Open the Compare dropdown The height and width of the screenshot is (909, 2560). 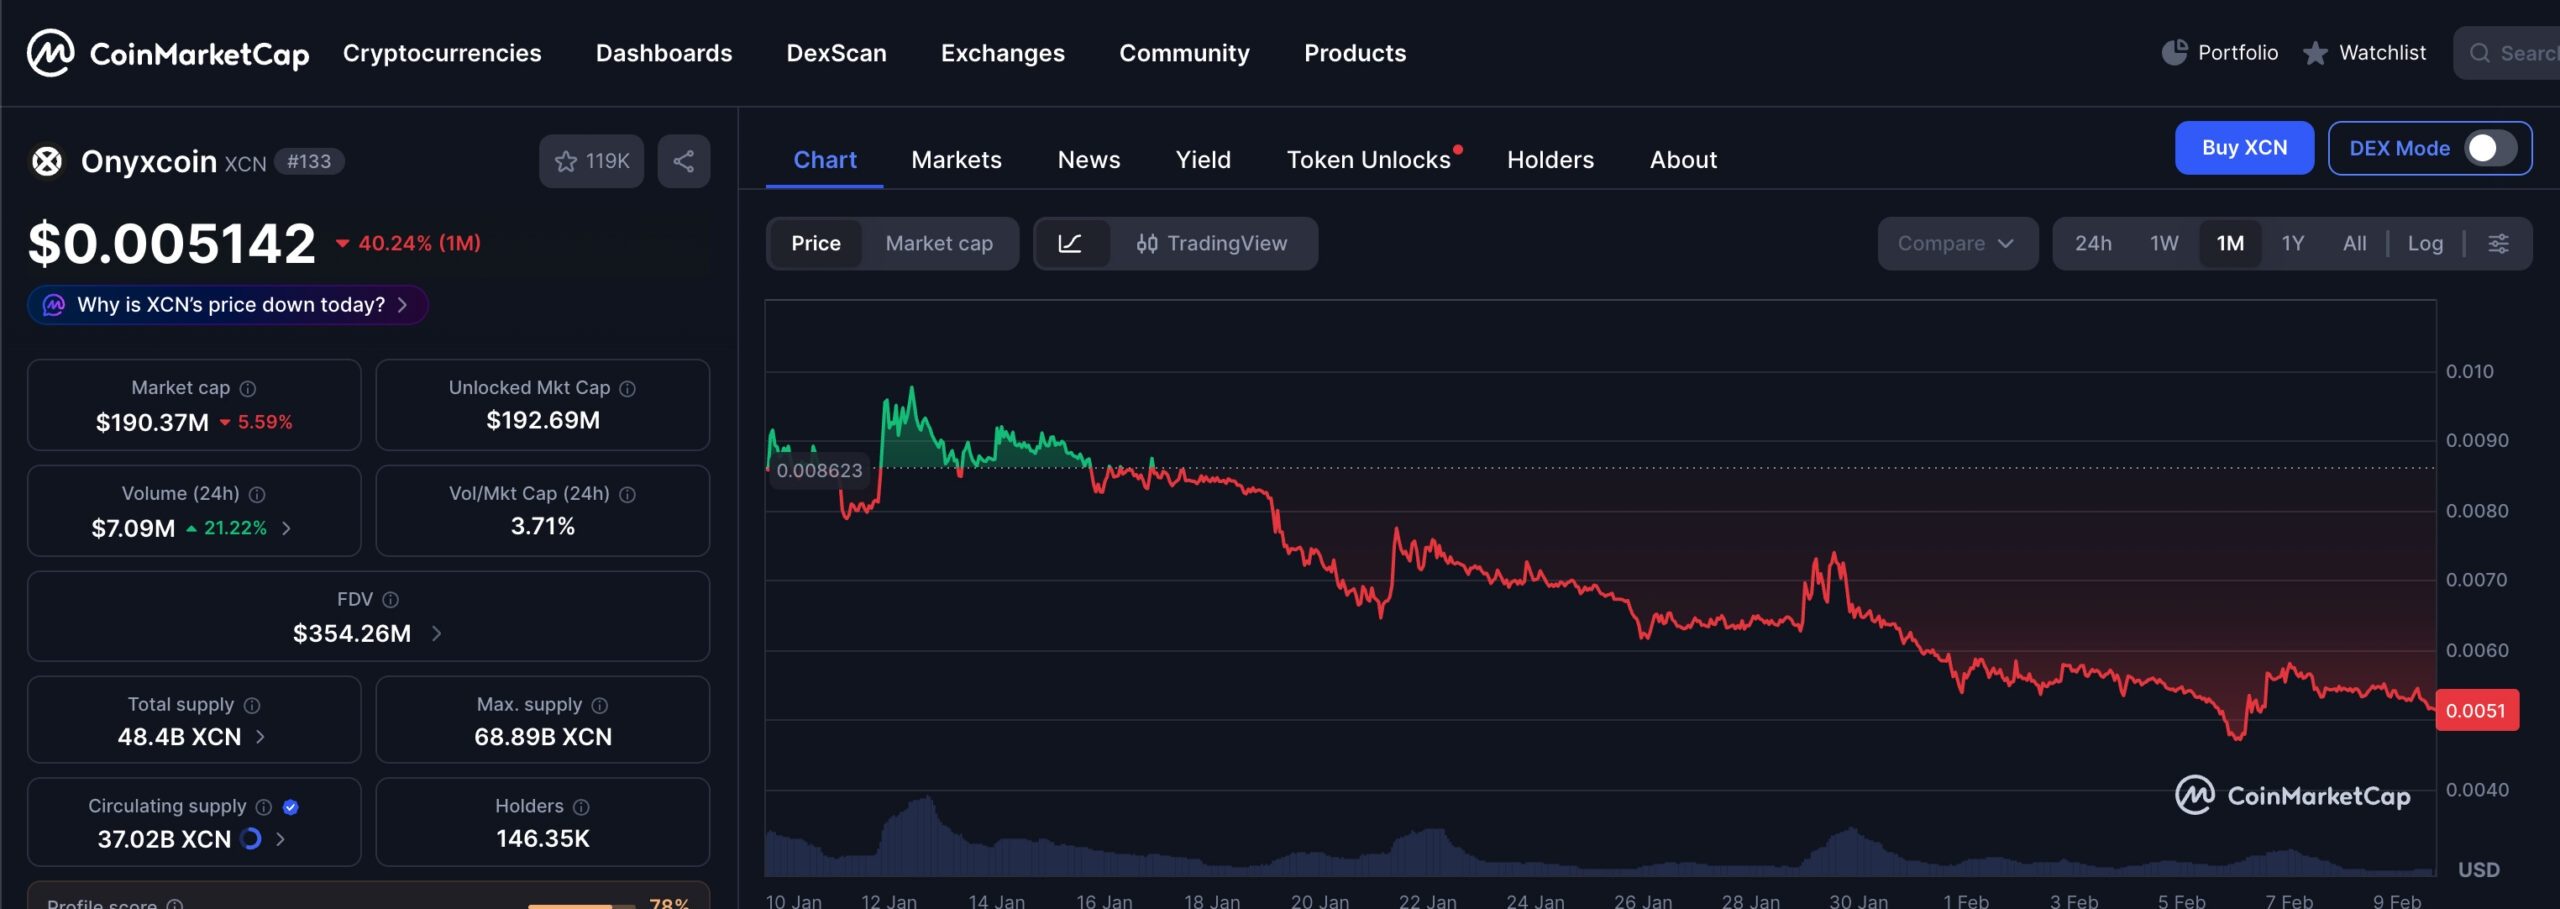tap(1957, 243)
